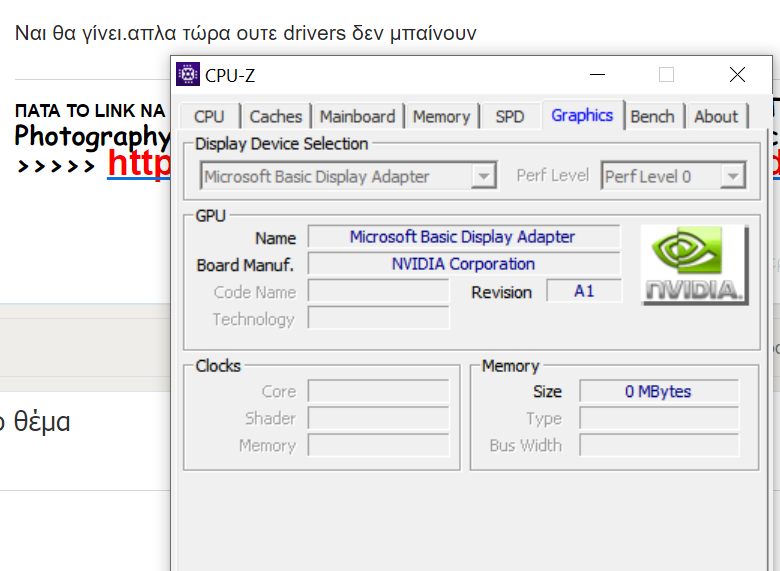The width and height of the screenshot is (780, 571).
Task: Switch to the CPU tab
Action: click(x=209, y=116)
